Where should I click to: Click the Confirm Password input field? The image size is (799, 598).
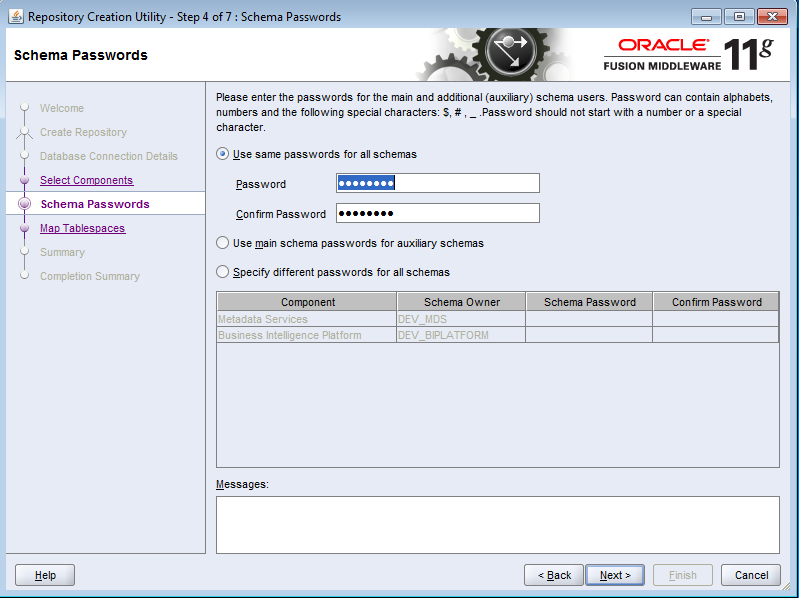pyautogui.click(x=438, y=213)
